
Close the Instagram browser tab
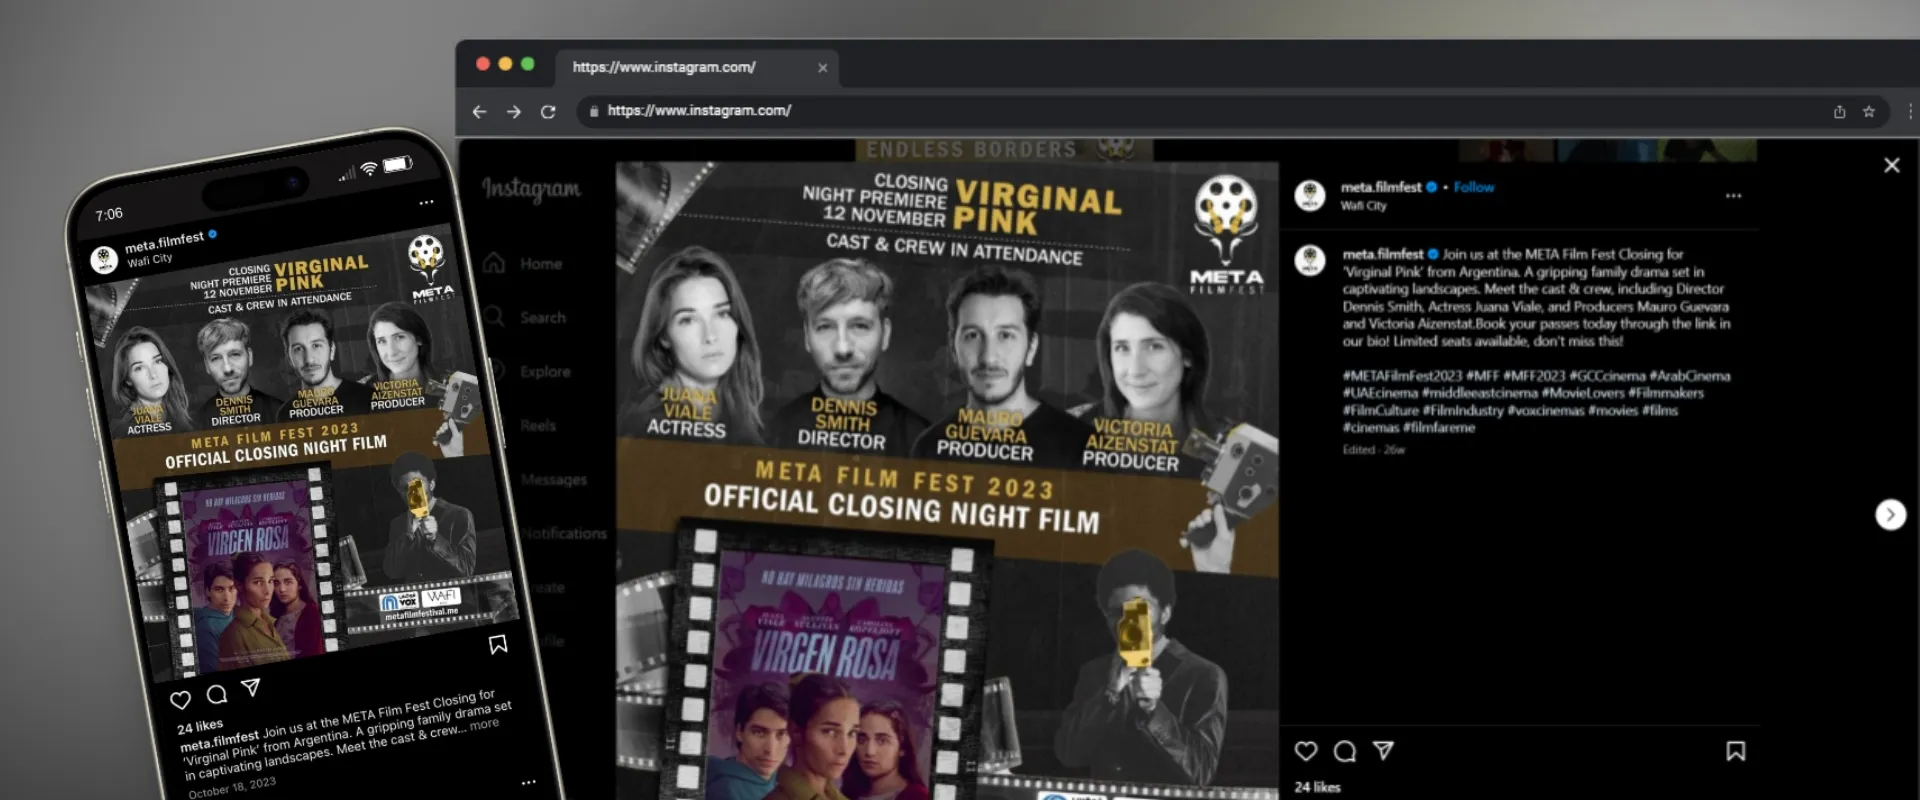[822, 68]
